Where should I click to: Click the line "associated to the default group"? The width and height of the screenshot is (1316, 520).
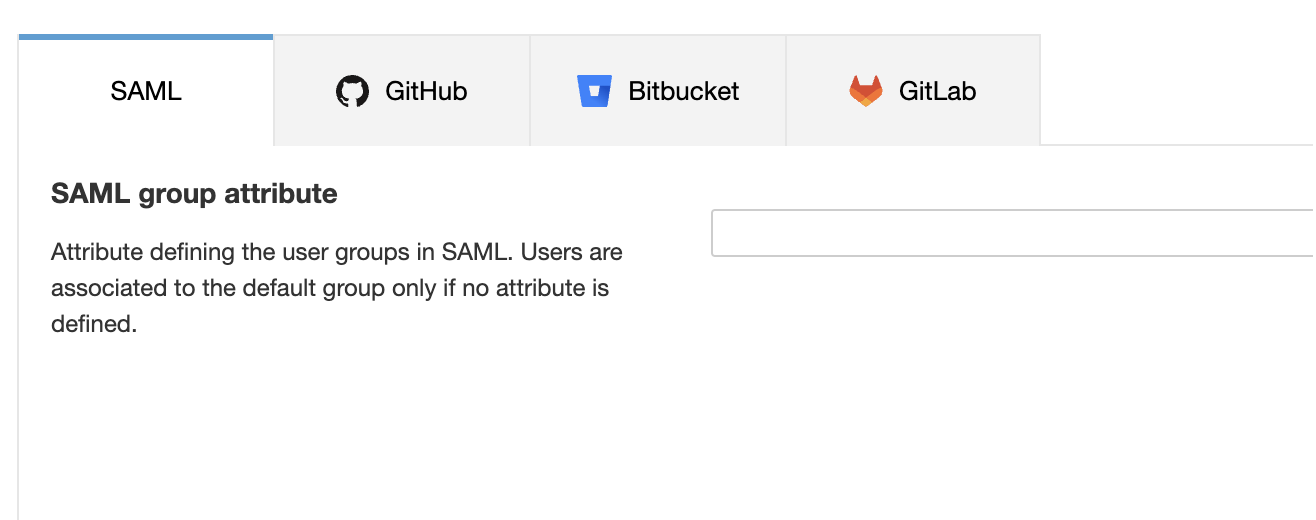[x=330, y=288]
